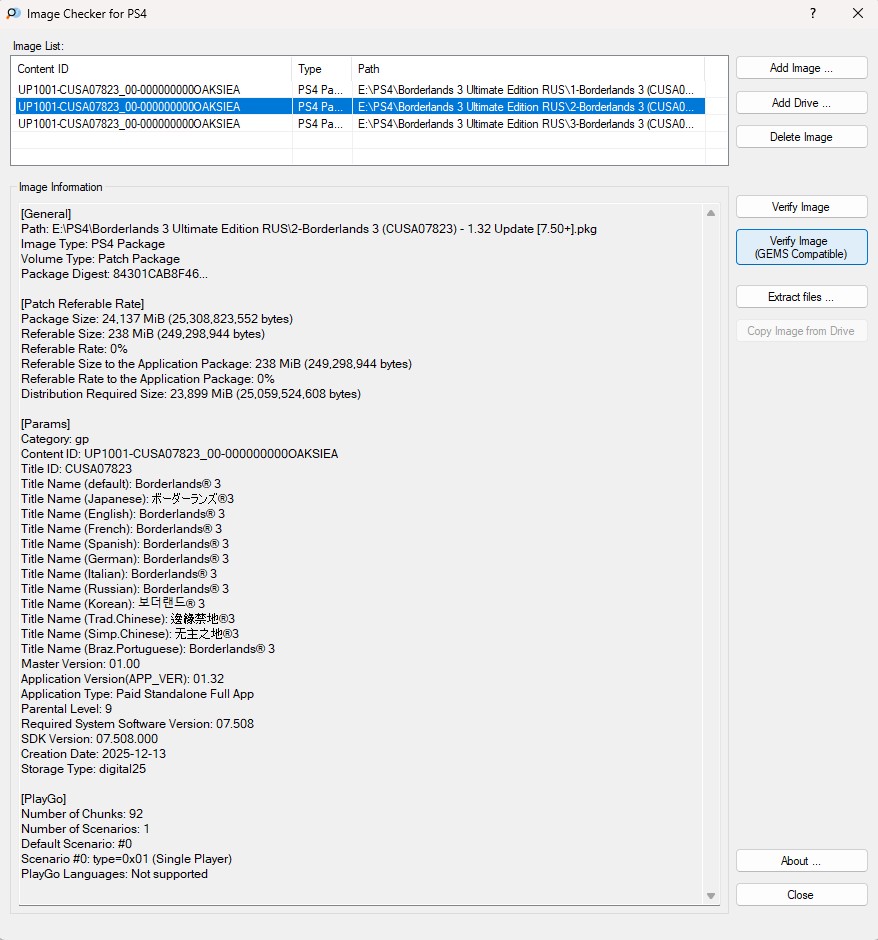Click the Add Image button

pyautogui.click(x=801, y=68)
